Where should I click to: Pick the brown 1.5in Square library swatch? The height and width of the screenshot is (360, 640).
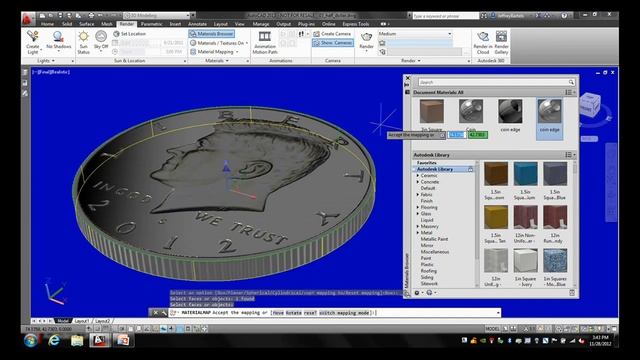coord(496,173)
